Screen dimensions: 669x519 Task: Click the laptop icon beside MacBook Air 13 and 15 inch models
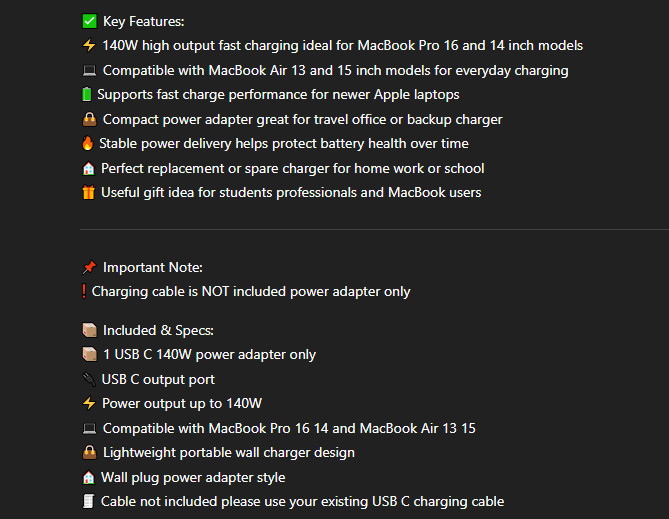(x=89, y=70)
